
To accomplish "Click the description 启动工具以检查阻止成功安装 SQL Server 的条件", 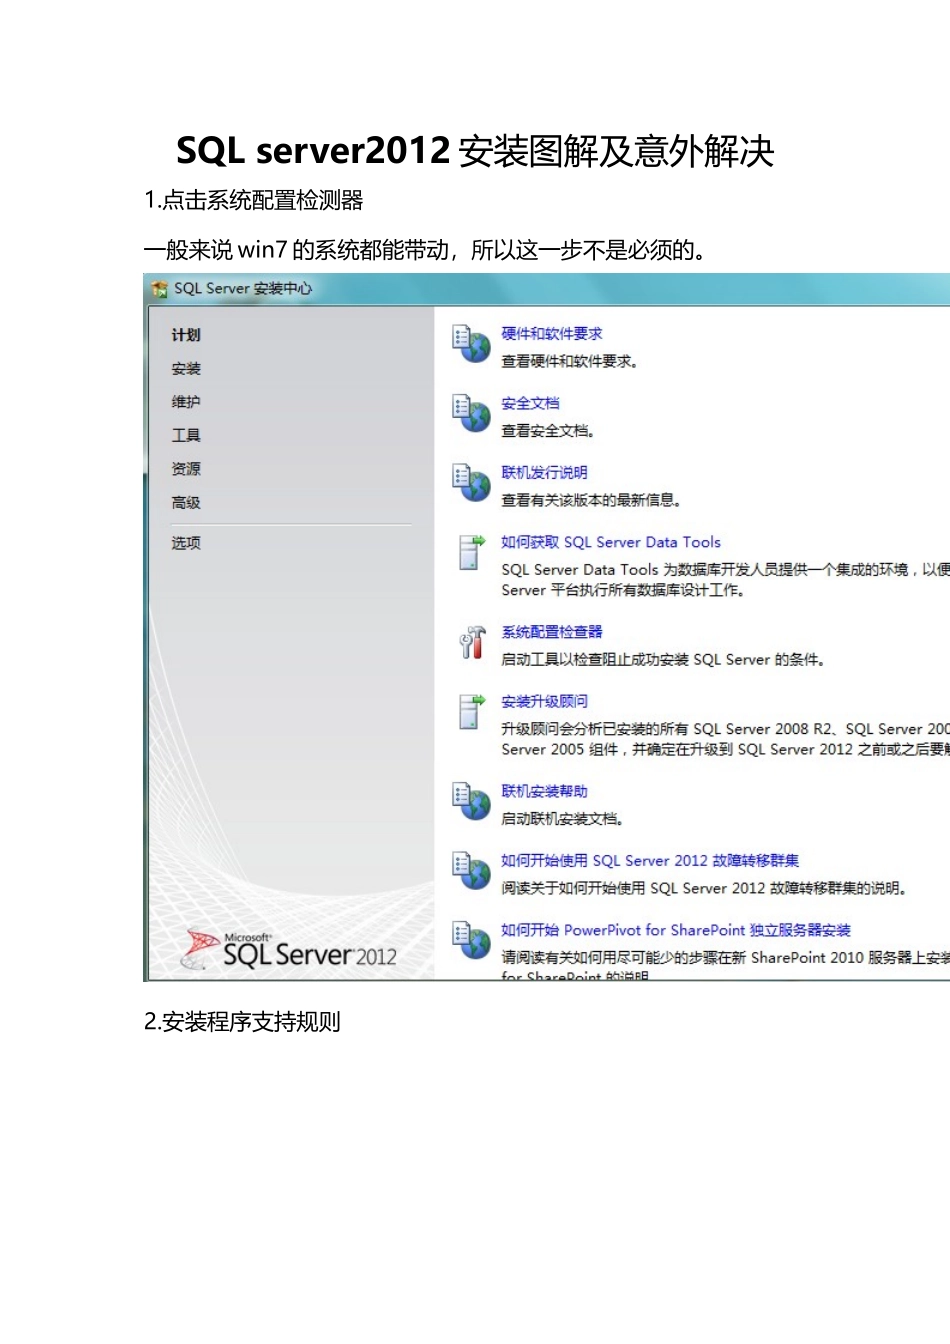I will click(663, 660).
